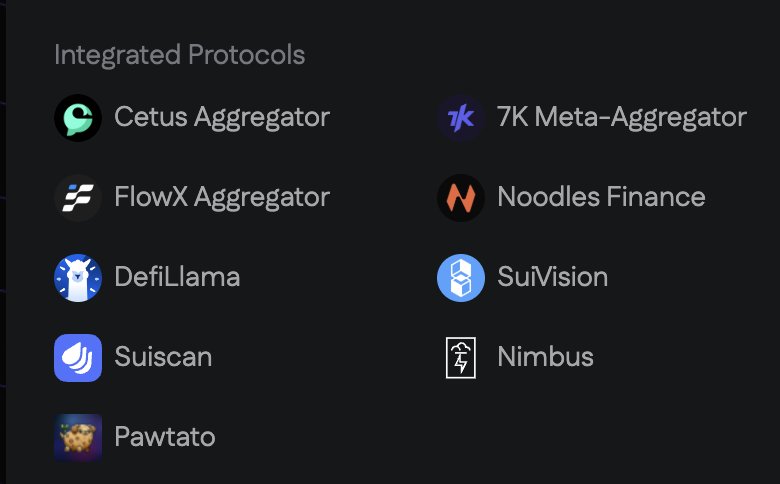Go to FlowX Aggregator protocol

(x=222, y=197)
